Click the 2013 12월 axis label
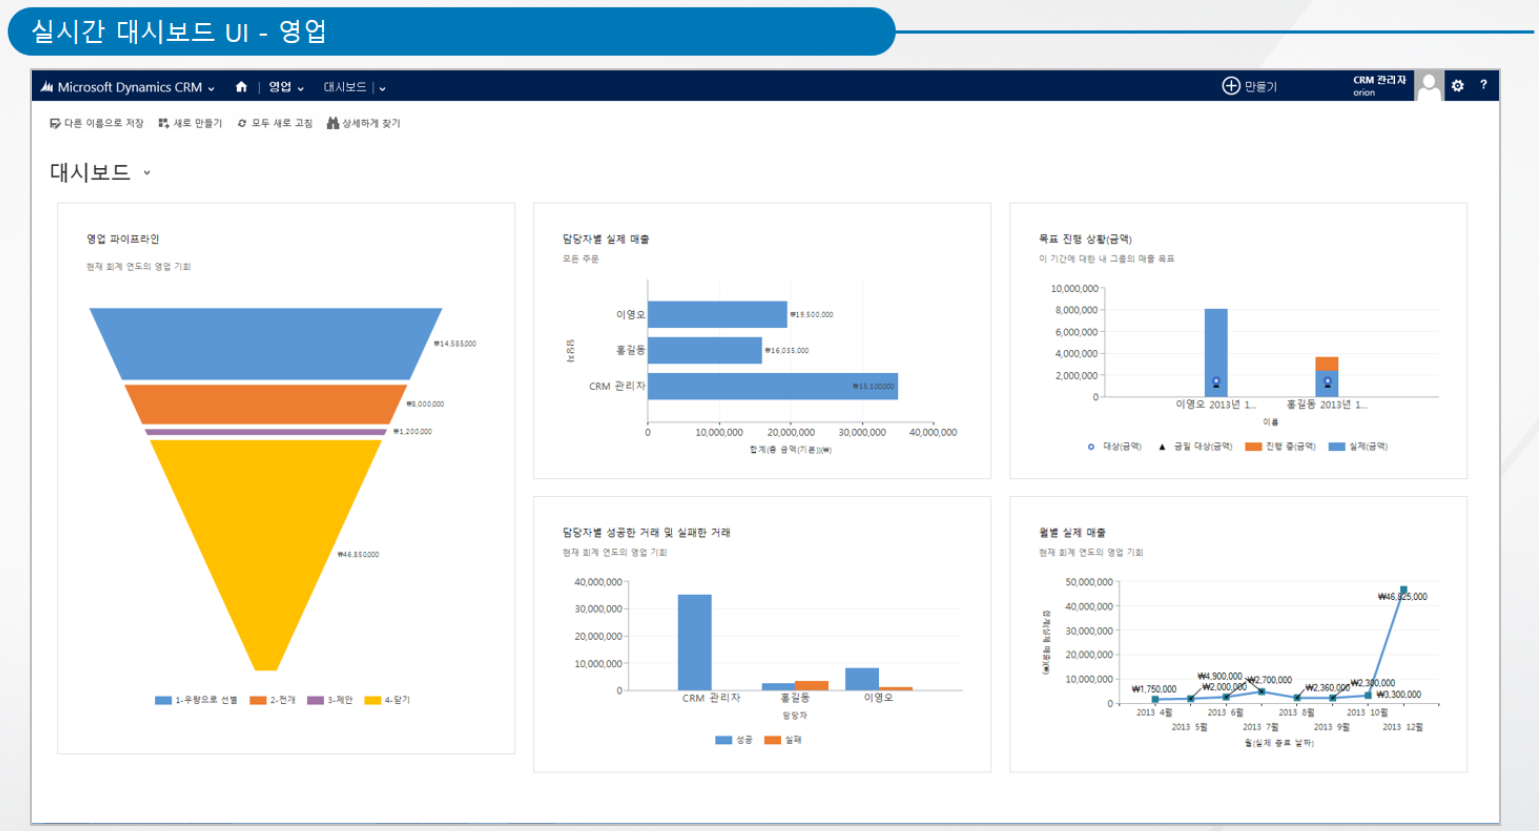This screenshot has height=831, width=1539. coord(1402,727)
